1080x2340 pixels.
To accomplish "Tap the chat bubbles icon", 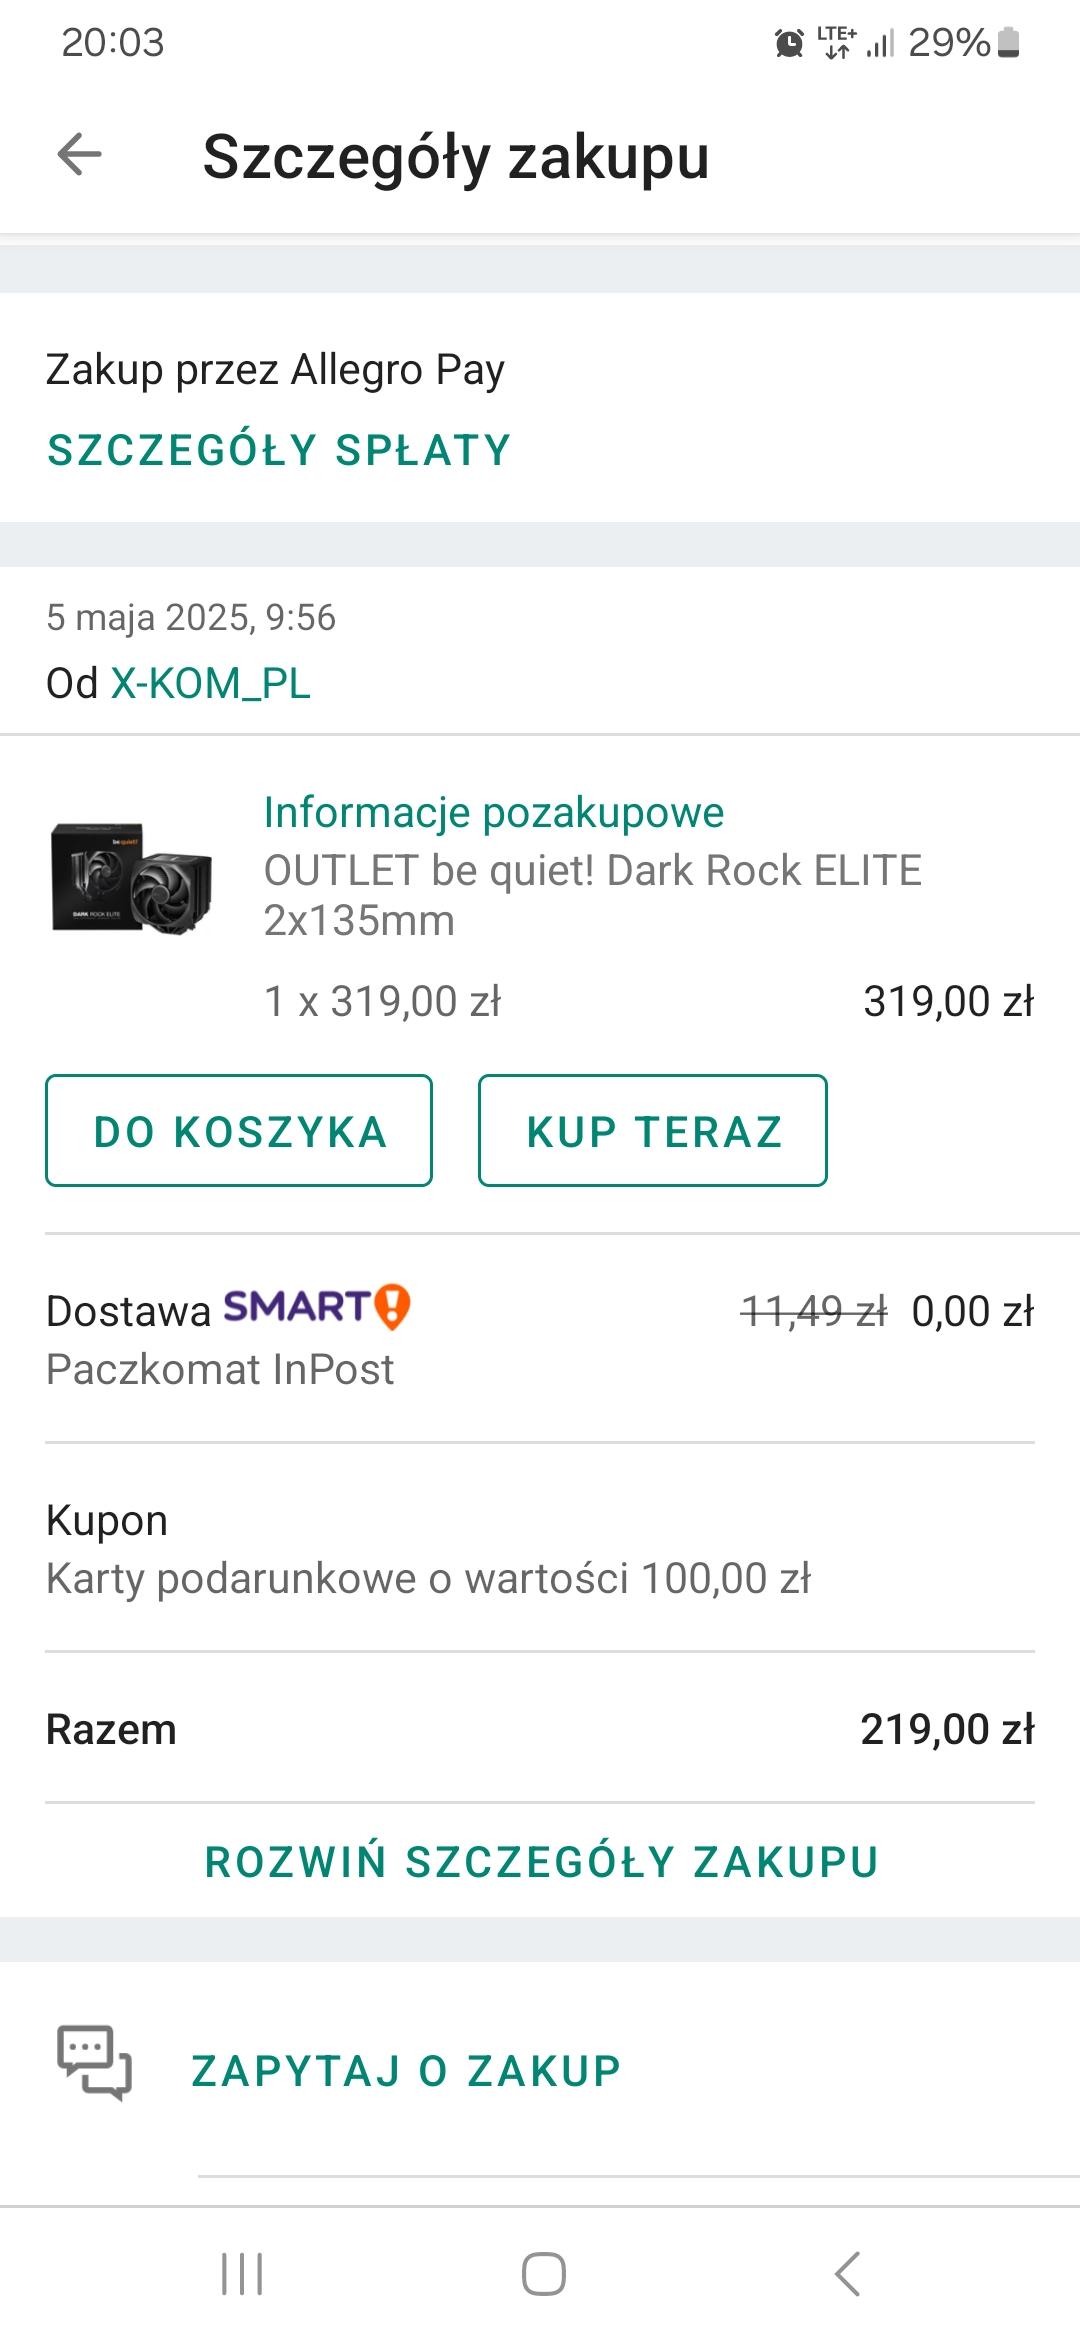I will click(x=94, y=2062).
